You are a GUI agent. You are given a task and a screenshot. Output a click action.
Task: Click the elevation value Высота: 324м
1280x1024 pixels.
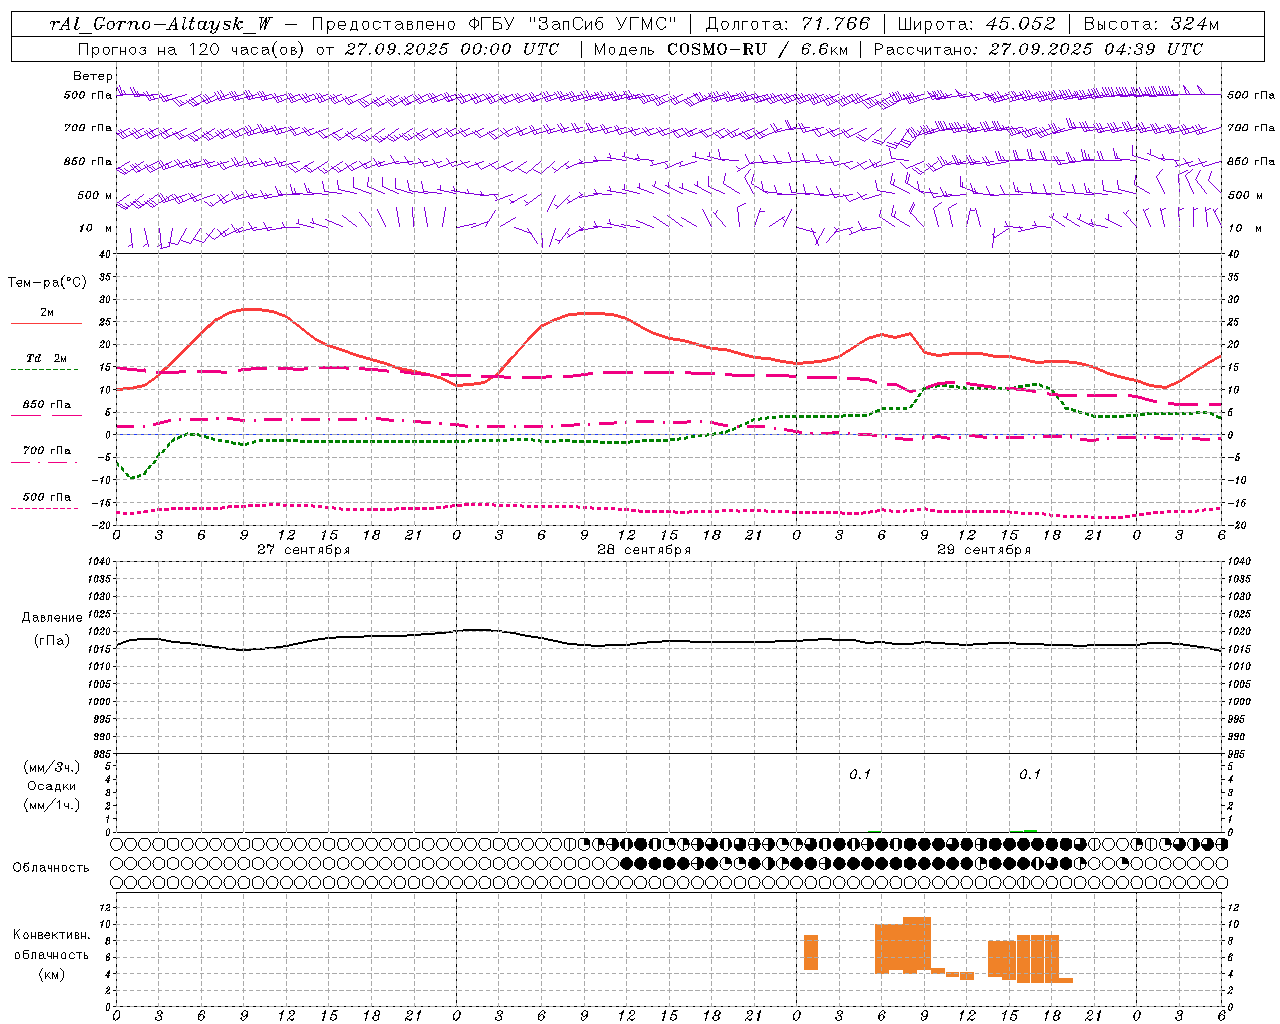pos(1151,24)
